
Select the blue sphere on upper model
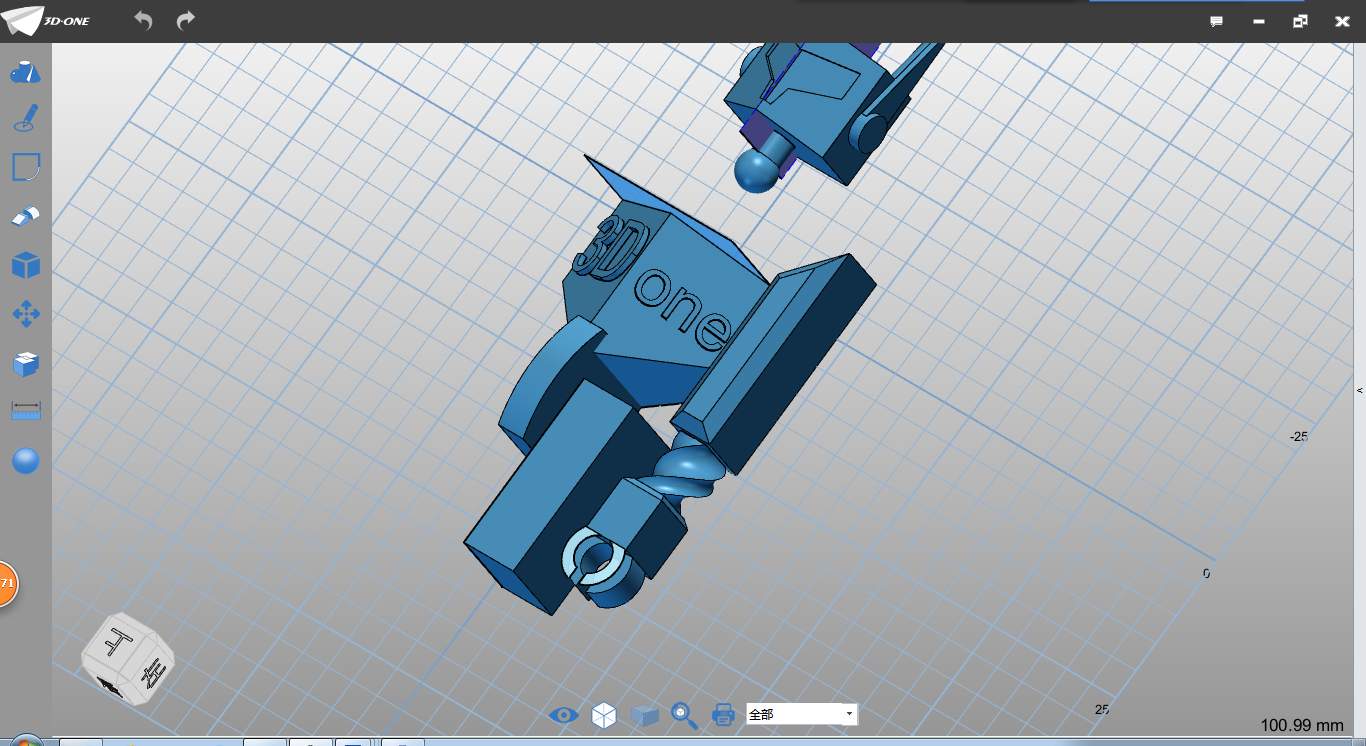click(x=757, y=171)
